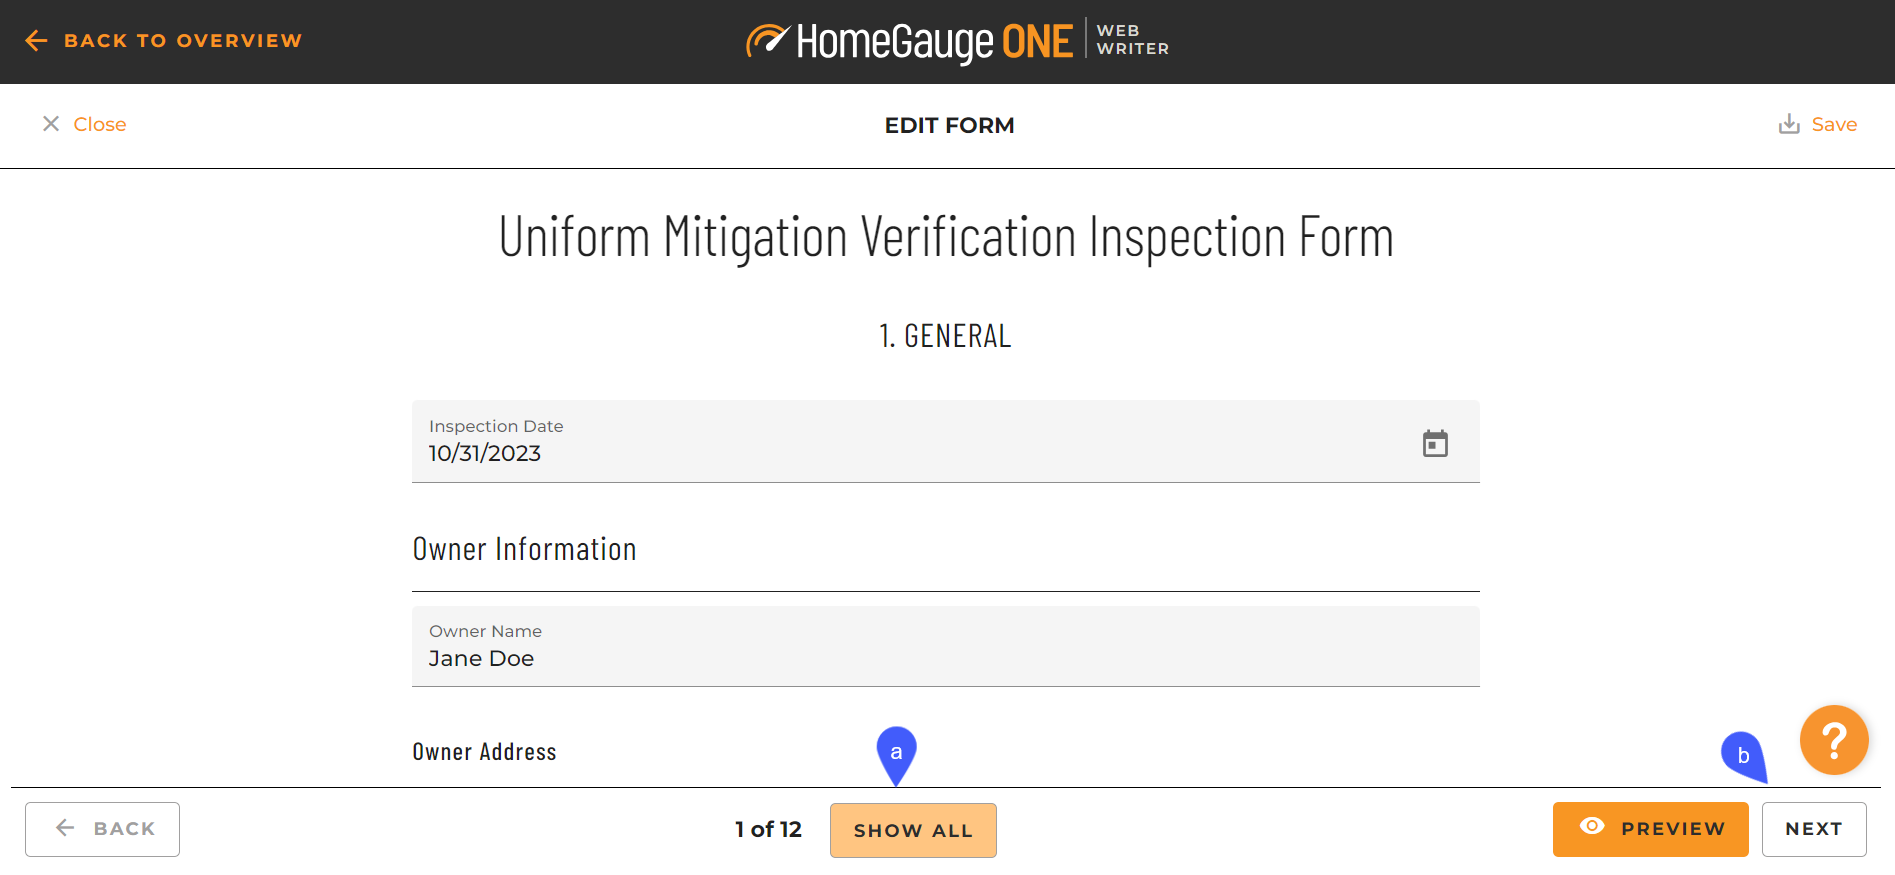Screen dimensions: 1895x875
Task: Click the Save download icon
Action: pos(1789,124)
